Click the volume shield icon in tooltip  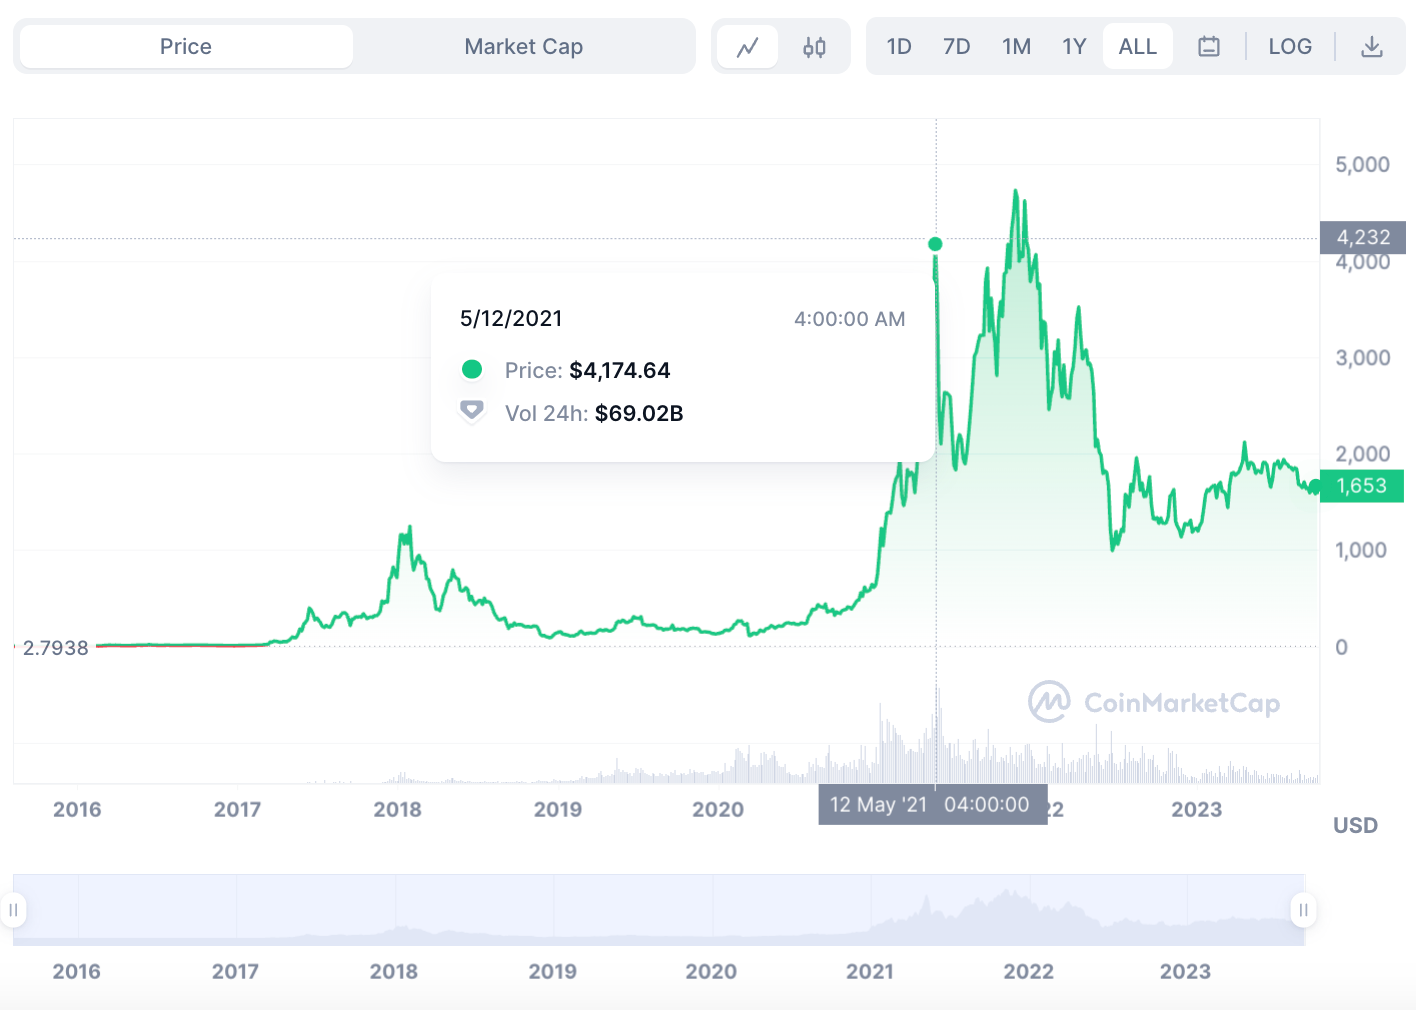pyautogui.click(x=472, y=411)
